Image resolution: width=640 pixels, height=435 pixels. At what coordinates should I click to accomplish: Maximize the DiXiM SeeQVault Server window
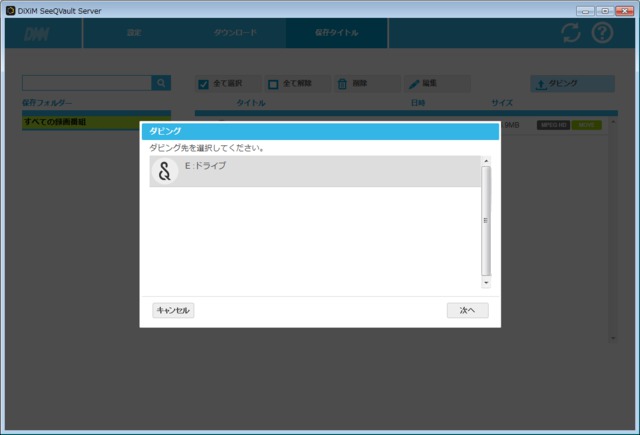pos(605,11)
